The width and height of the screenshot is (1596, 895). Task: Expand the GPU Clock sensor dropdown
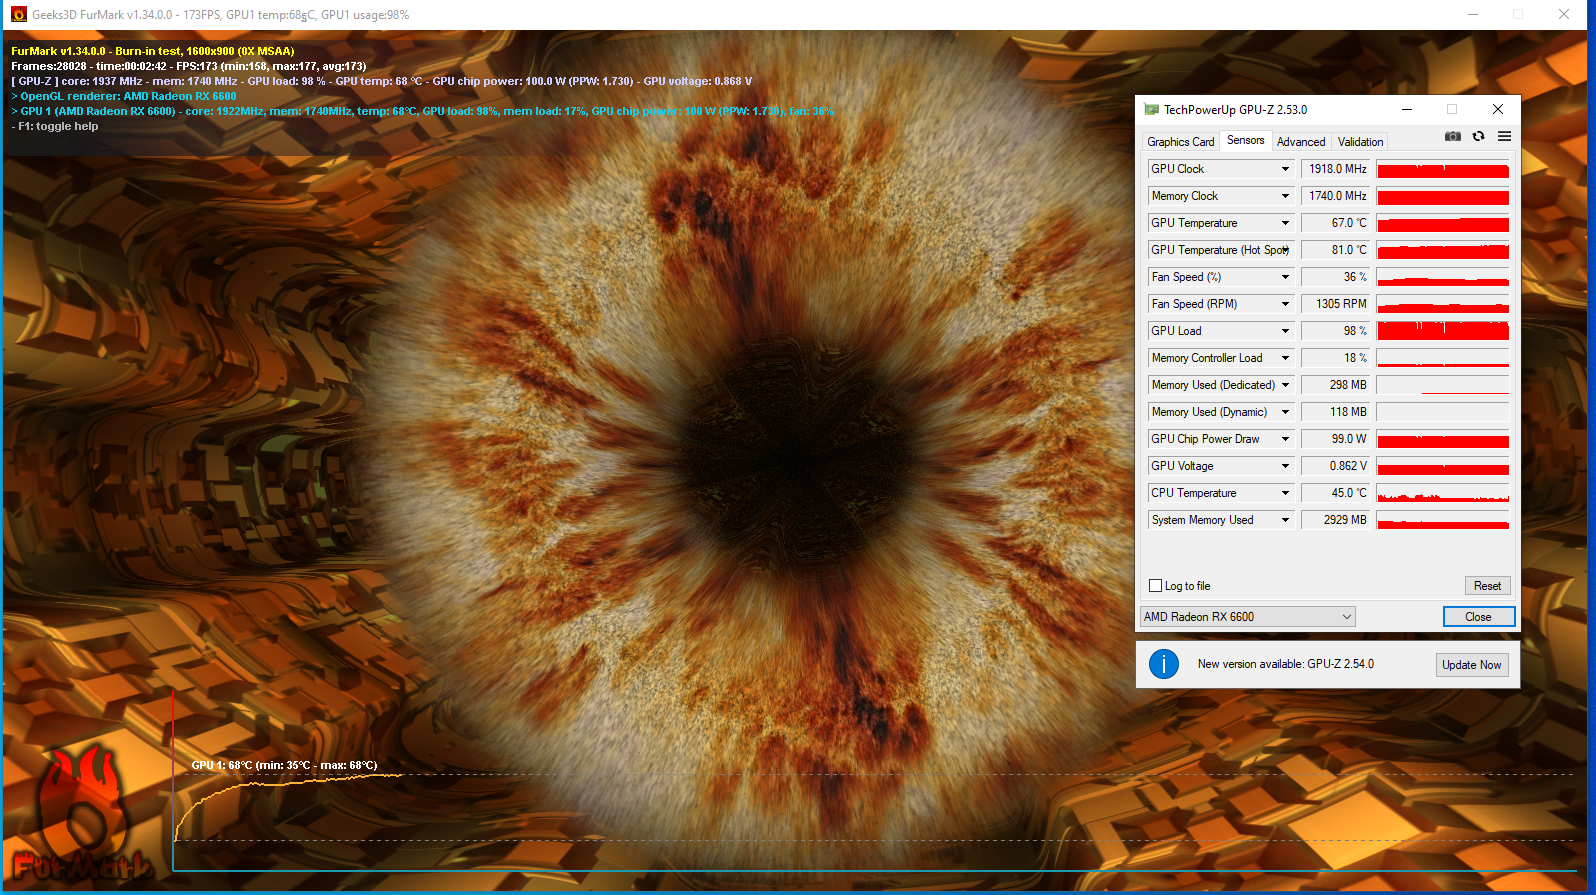click(x=1285, y=169)
